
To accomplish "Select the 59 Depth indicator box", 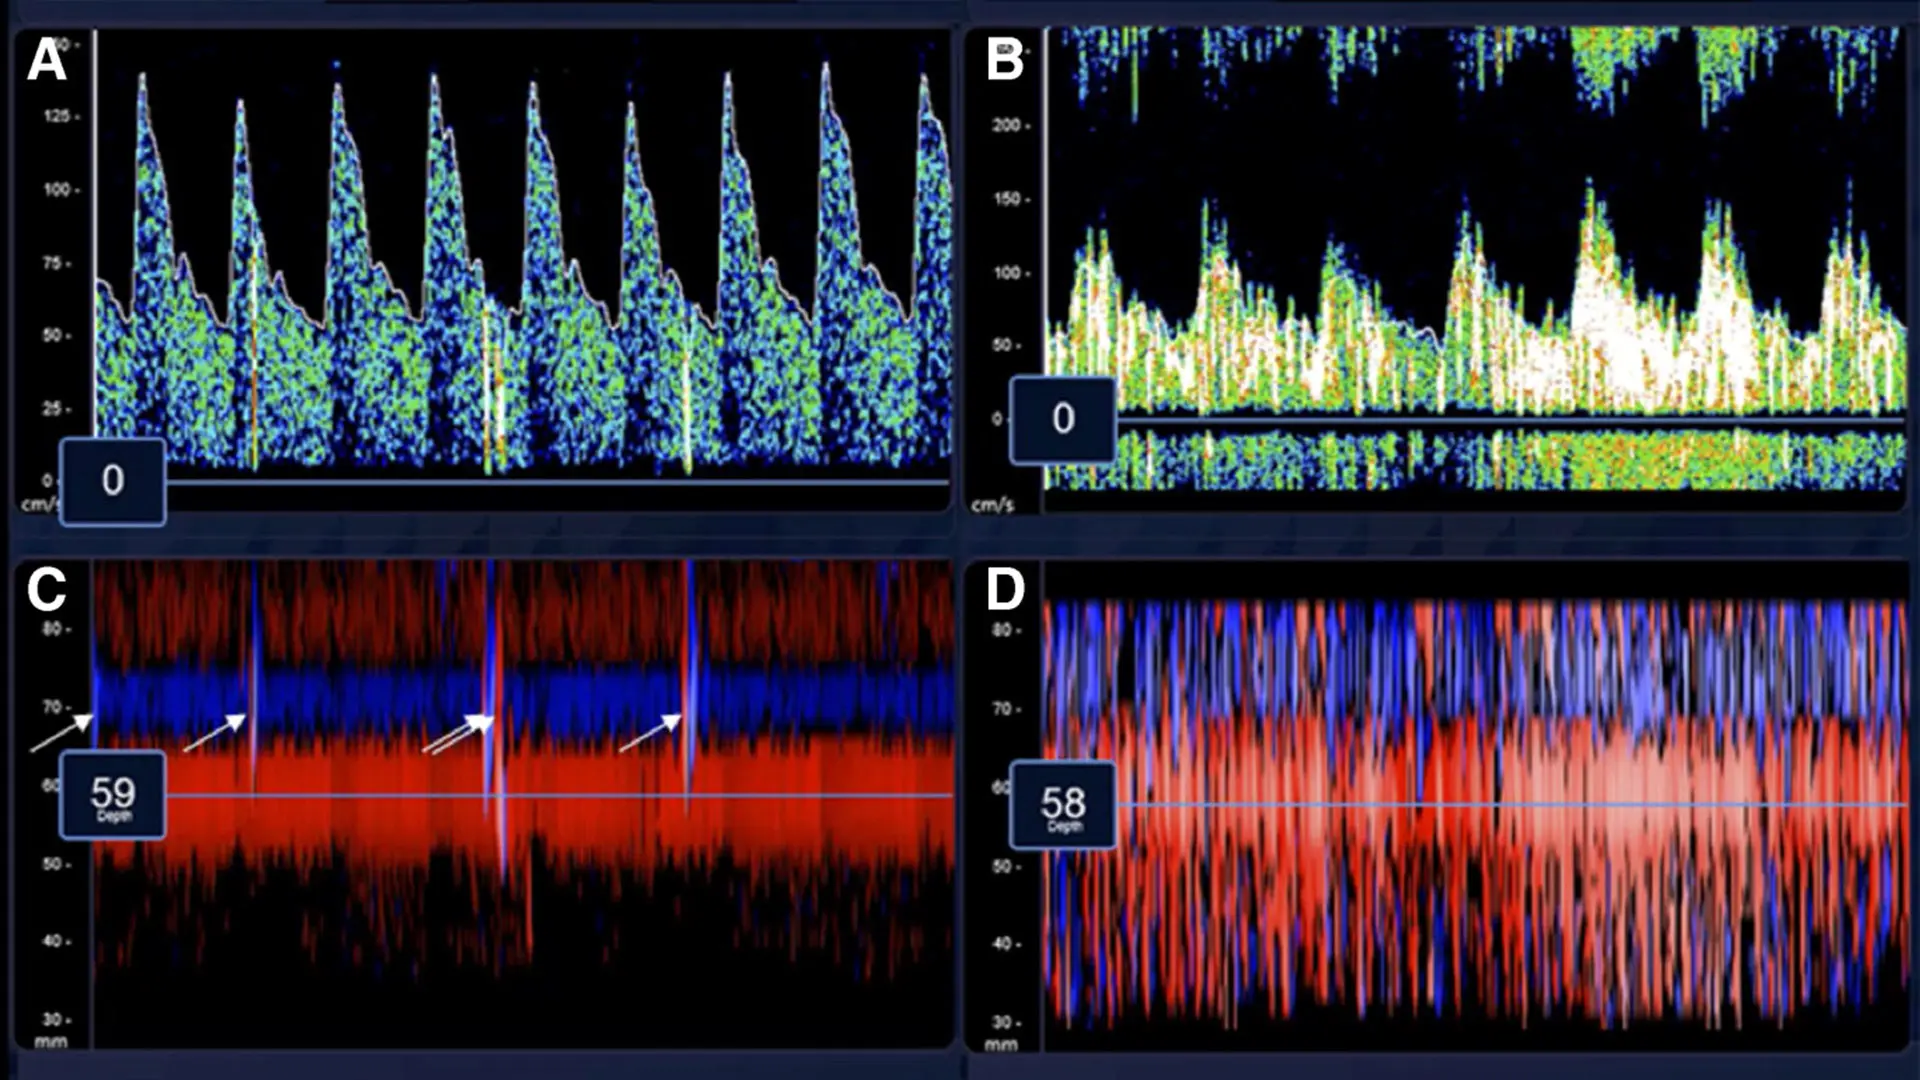I will coord(113,796).
